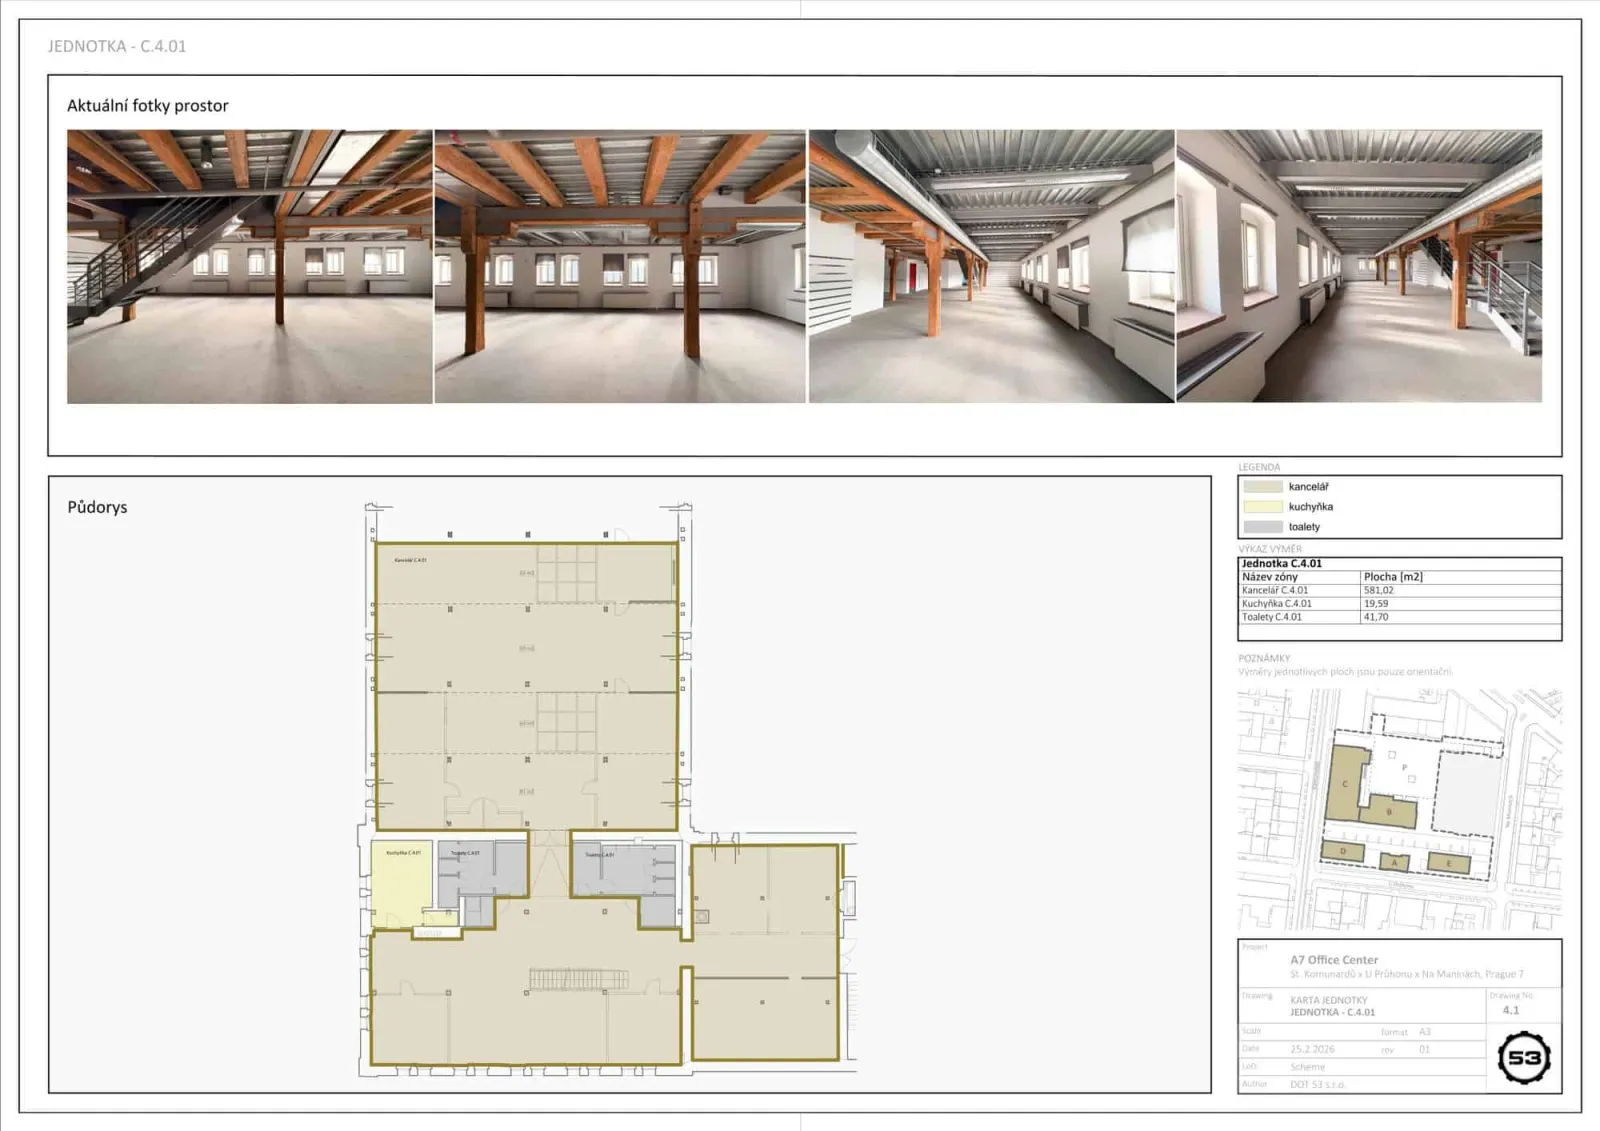Select the 'Kancelář C.4.01' table cell
The height and width of the screenshot is (1131, 1600).
pyautogui.click(x=1275, y=590)
